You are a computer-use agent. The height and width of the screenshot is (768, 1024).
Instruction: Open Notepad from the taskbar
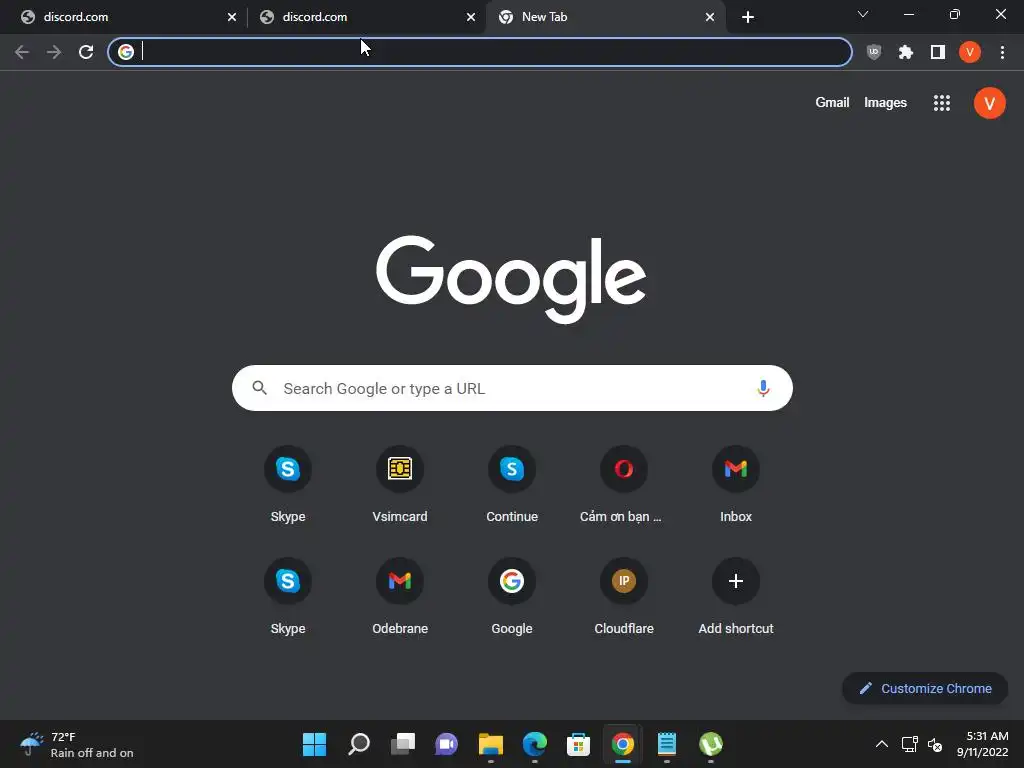click(x=667, y=744)
